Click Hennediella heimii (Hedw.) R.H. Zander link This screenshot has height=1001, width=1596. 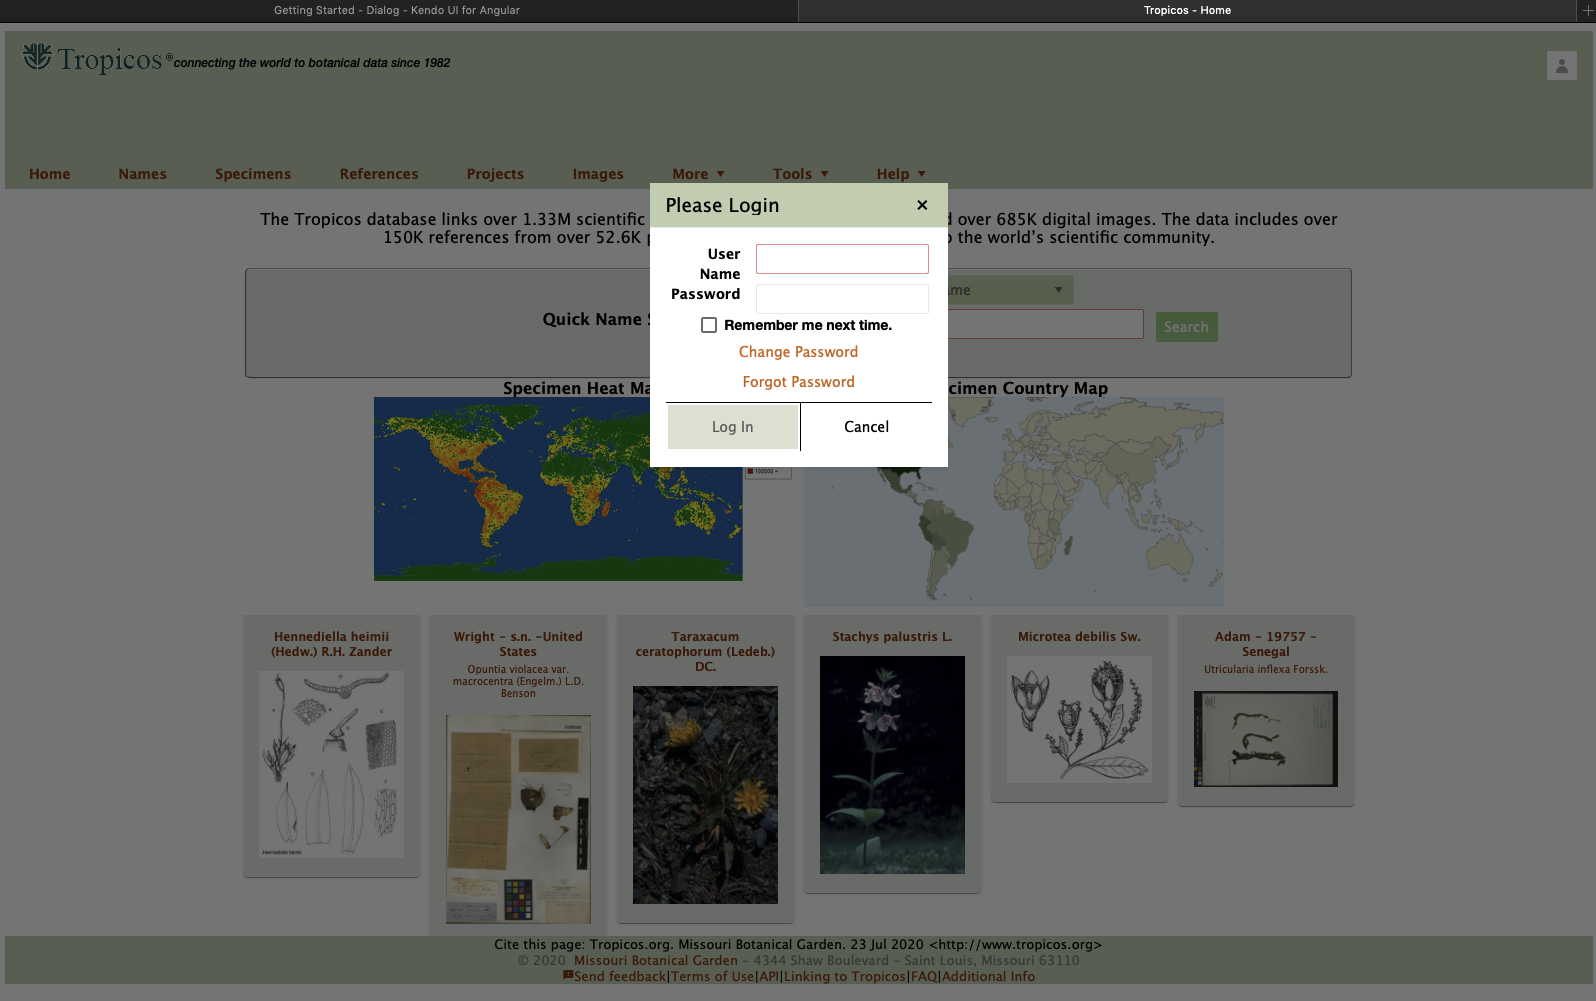(x=331, y=644)
